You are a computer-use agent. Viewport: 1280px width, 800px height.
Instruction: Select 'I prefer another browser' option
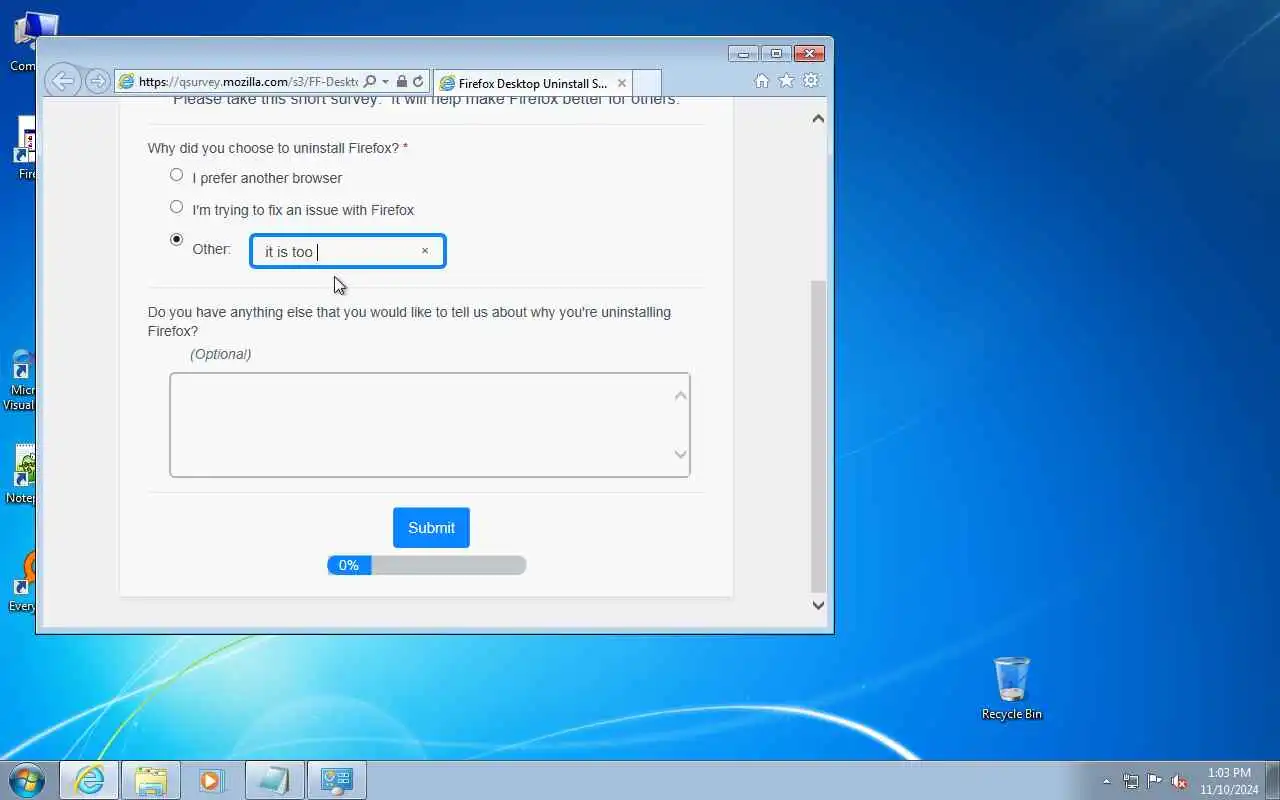click(177, 175)
